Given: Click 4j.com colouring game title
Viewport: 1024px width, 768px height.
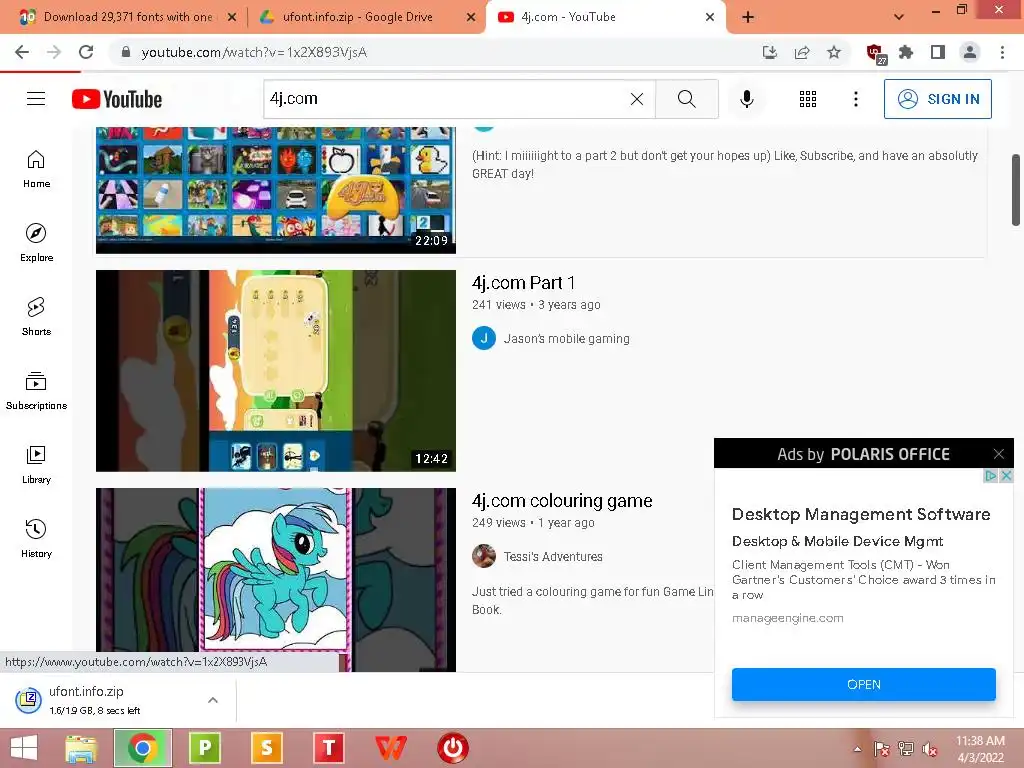Looking at the screenshot, I should (562, 501).
